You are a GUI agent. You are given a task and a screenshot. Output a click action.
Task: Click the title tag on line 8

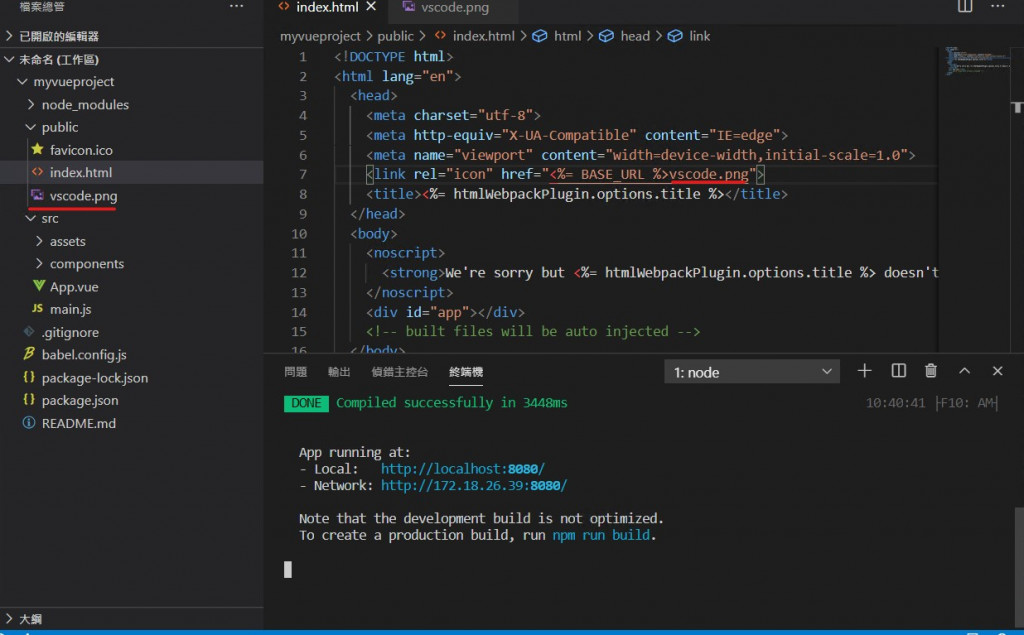[393, 194]
